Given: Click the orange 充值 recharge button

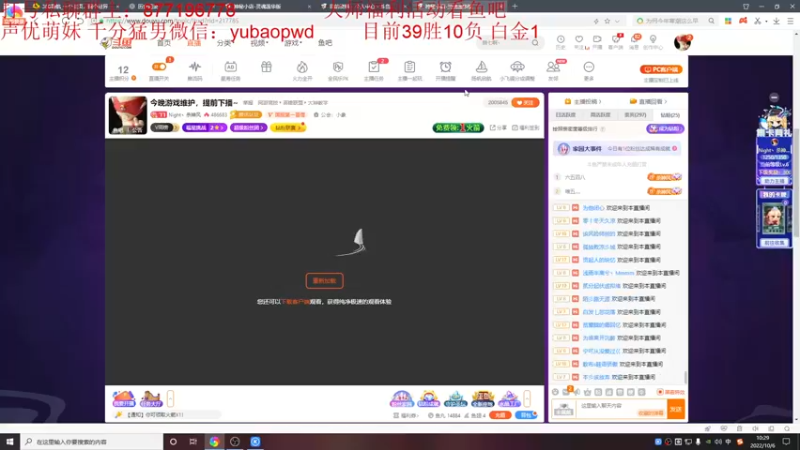Looking at the screenshot, I should pos(500,415).
